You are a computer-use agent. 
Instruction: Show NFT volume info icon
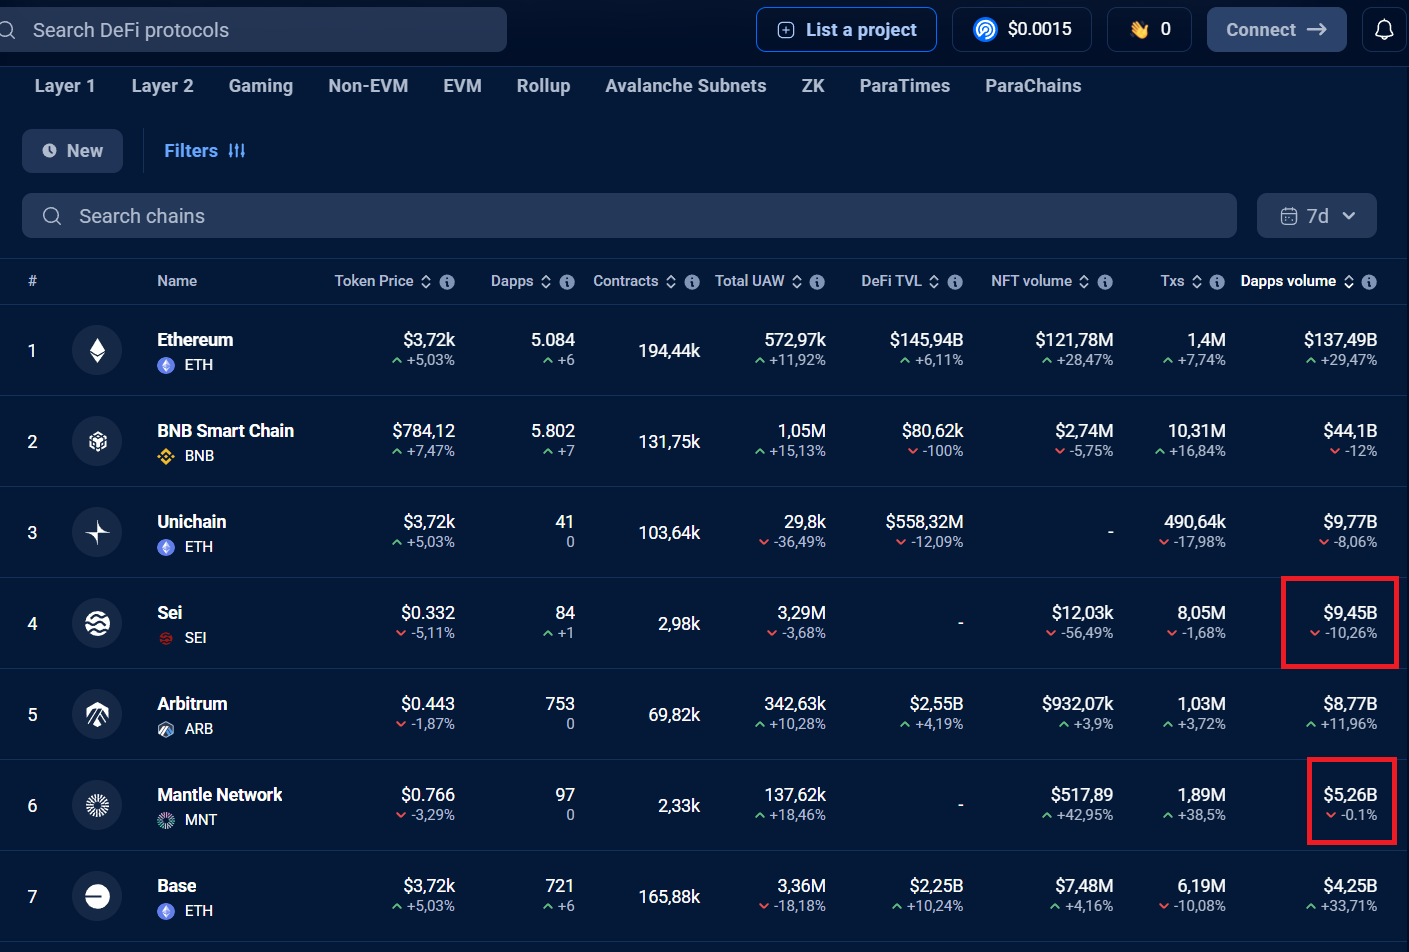tap(1105, 282)
